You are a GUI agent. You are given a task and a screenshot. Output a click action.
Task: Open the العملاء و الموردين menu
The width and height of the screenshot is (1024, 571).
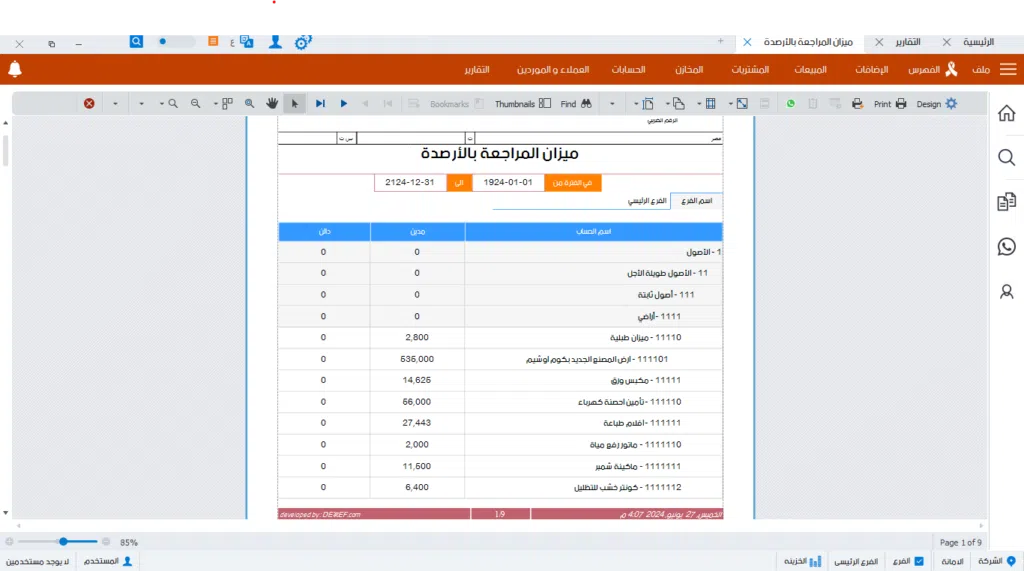(x=552, y=69)
